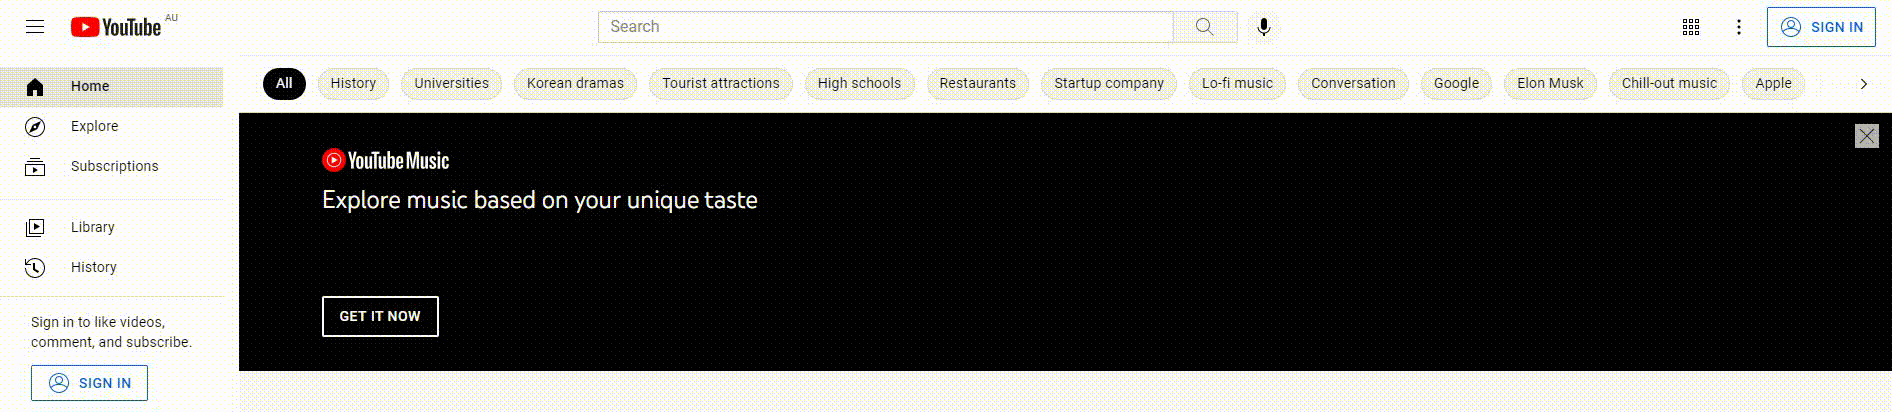The image size is (1892, 412).
Task: Click the Subscriptions icon
Action: pos(35,167)
